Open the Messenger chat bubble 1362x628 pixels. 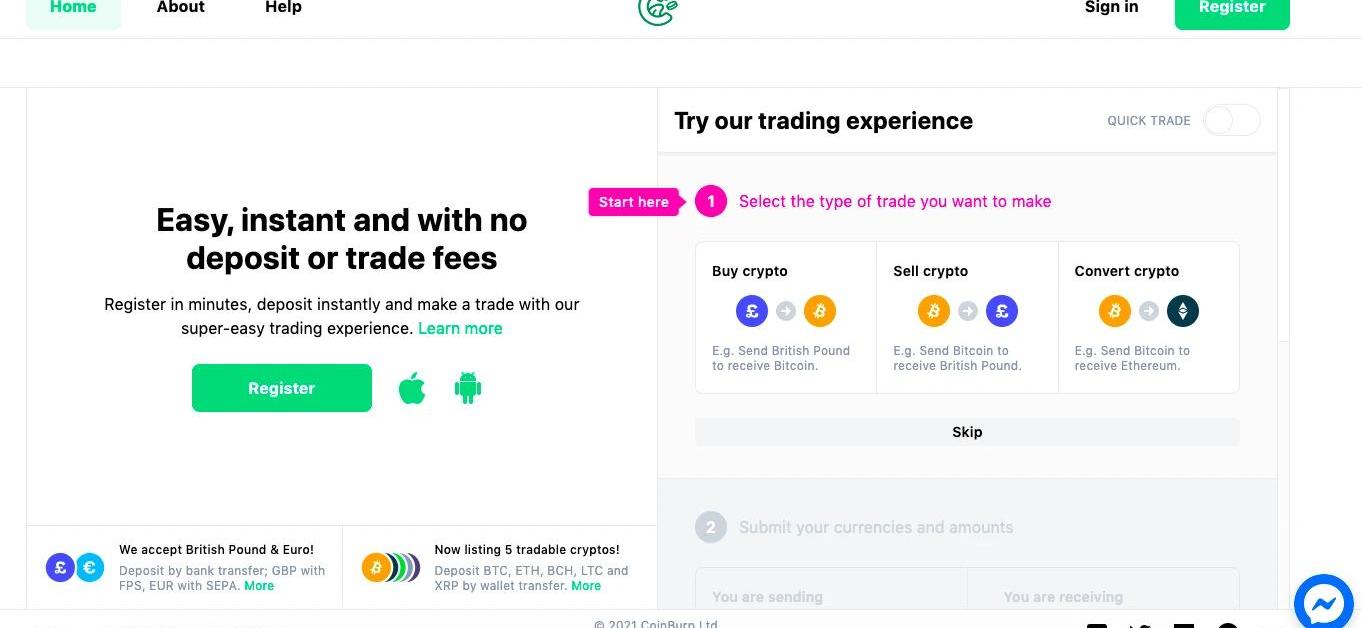point(1326,603)
